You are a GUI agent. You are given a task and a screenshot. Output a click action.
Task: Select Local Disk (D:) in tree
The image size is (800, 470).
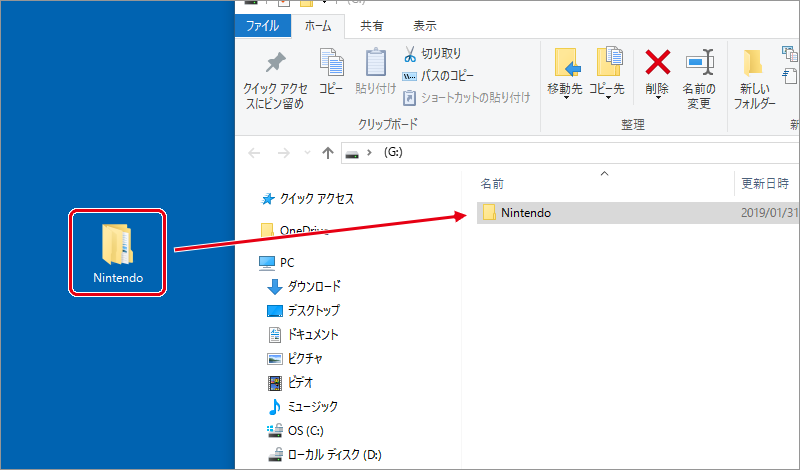(324, 455)
